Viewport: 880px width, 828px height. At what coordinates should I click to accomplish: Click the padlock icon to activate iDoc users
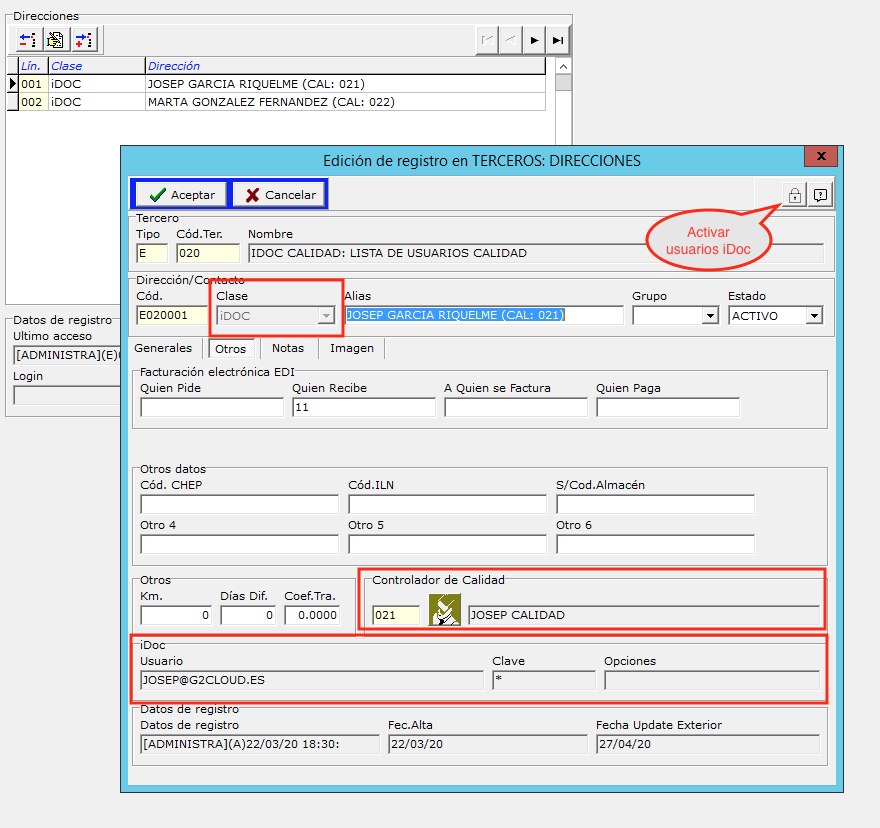[794, 195]
